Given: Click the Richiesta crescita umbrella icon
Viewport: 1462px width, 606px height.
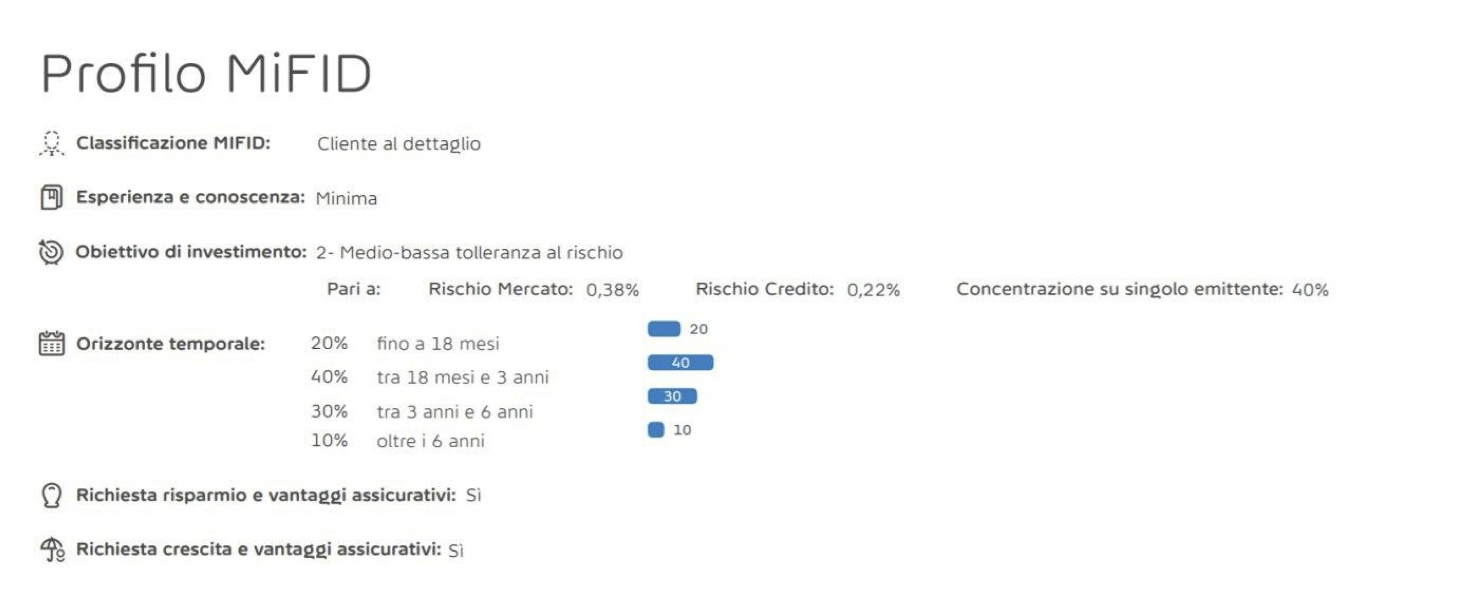Looking at the screenshot, I should point(52,550).
